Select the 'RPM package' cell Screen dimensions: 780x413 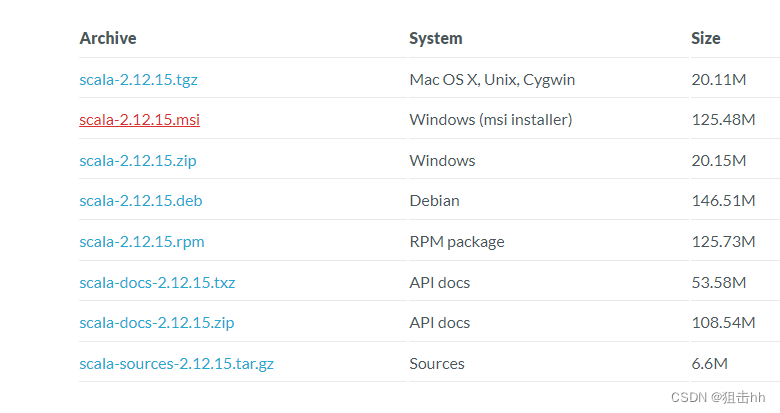point(457,242)
